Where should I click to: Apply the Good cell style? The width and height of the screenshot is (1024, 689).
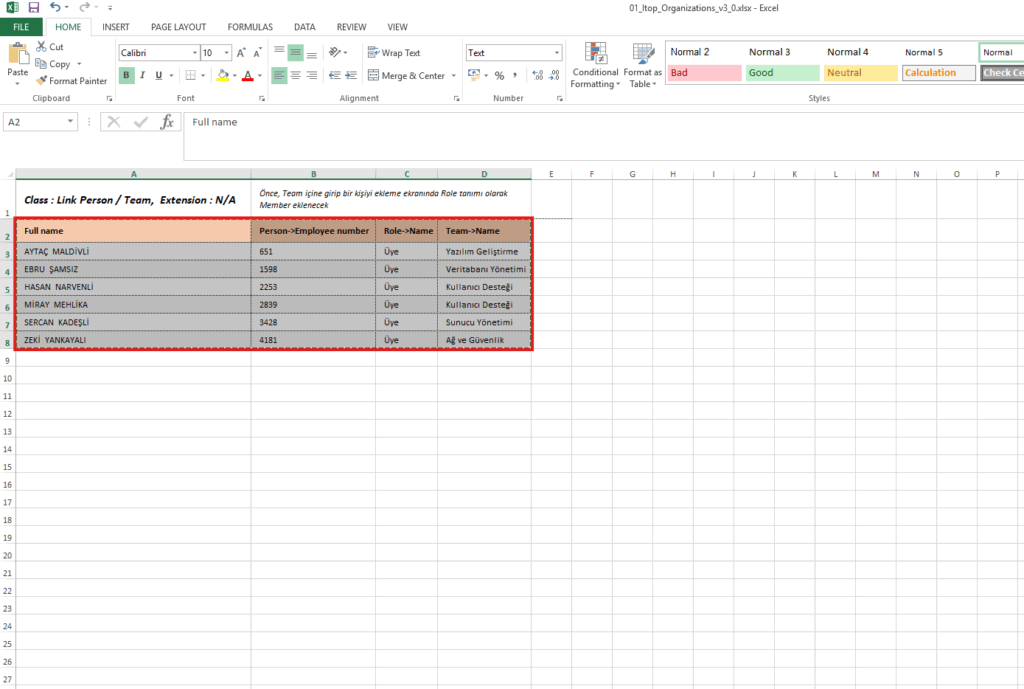pyautogui.click(x=783, y=72)
